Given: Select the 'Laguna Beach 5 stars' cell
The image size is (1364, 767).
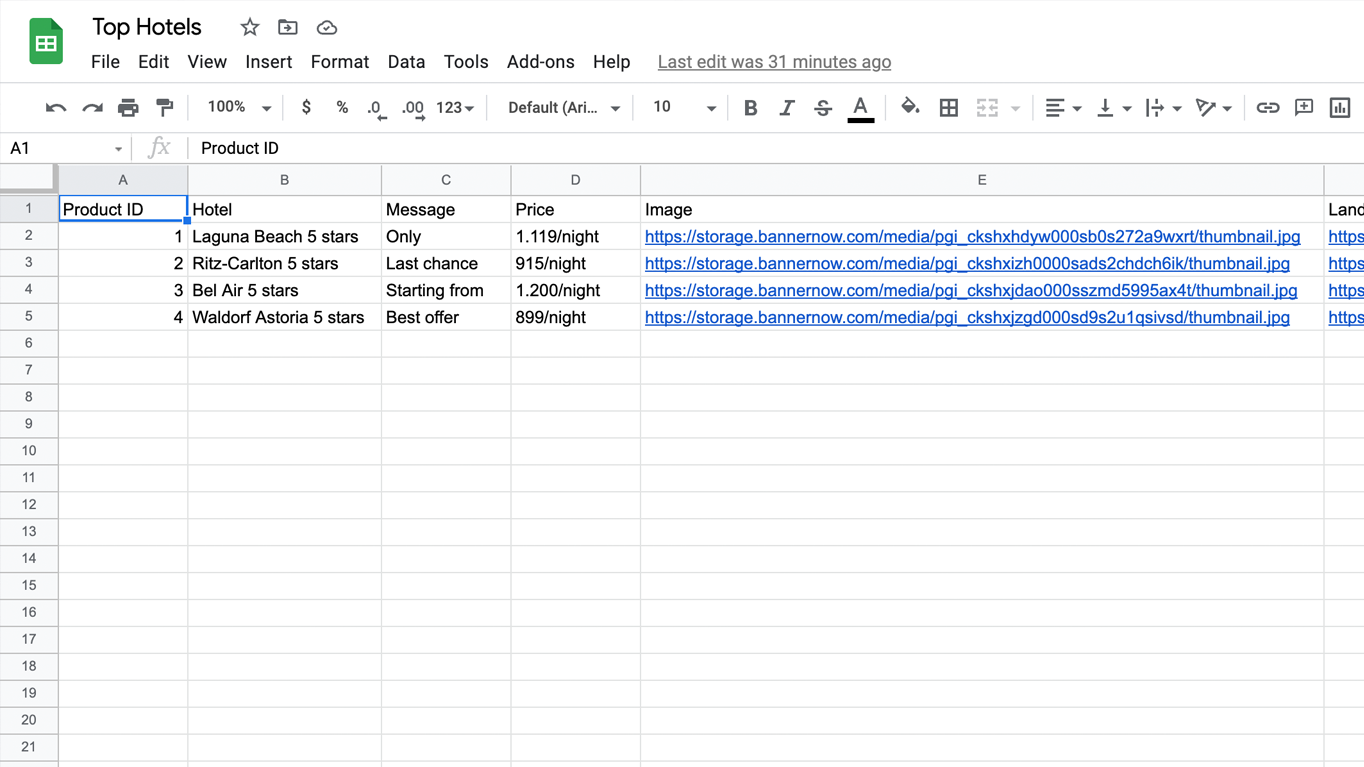Looking at the screenshot, I should pyautogui.click(x=284, y=236).
